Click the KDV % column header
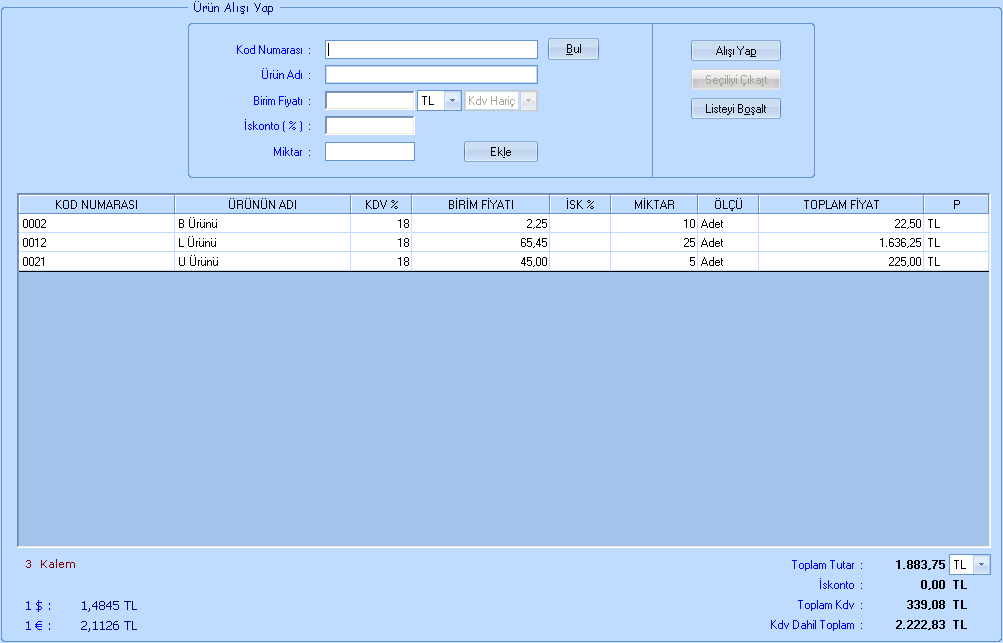The width and height of the screenshot is (1003, 643). tap(381, 204)
